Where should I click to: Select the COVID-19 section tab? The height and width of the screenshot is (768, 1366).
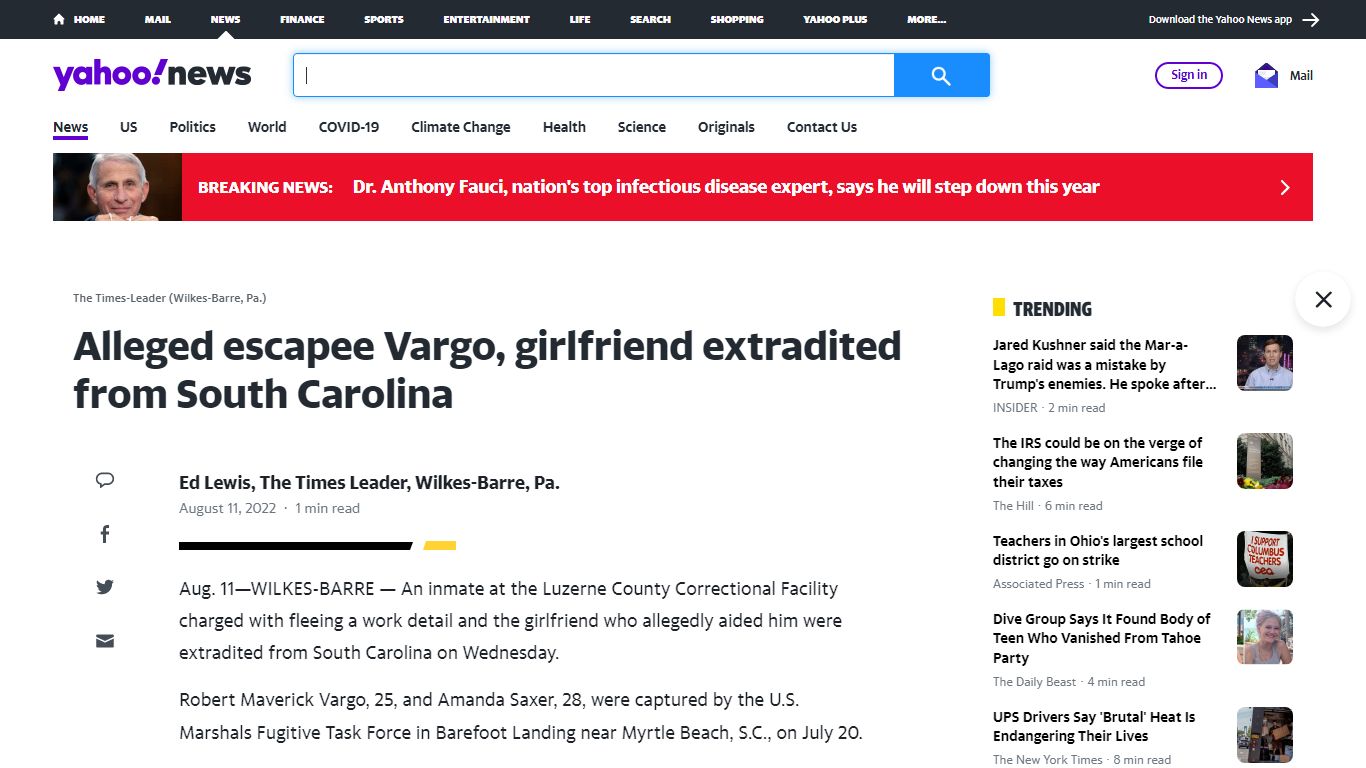tap(349, 127)
